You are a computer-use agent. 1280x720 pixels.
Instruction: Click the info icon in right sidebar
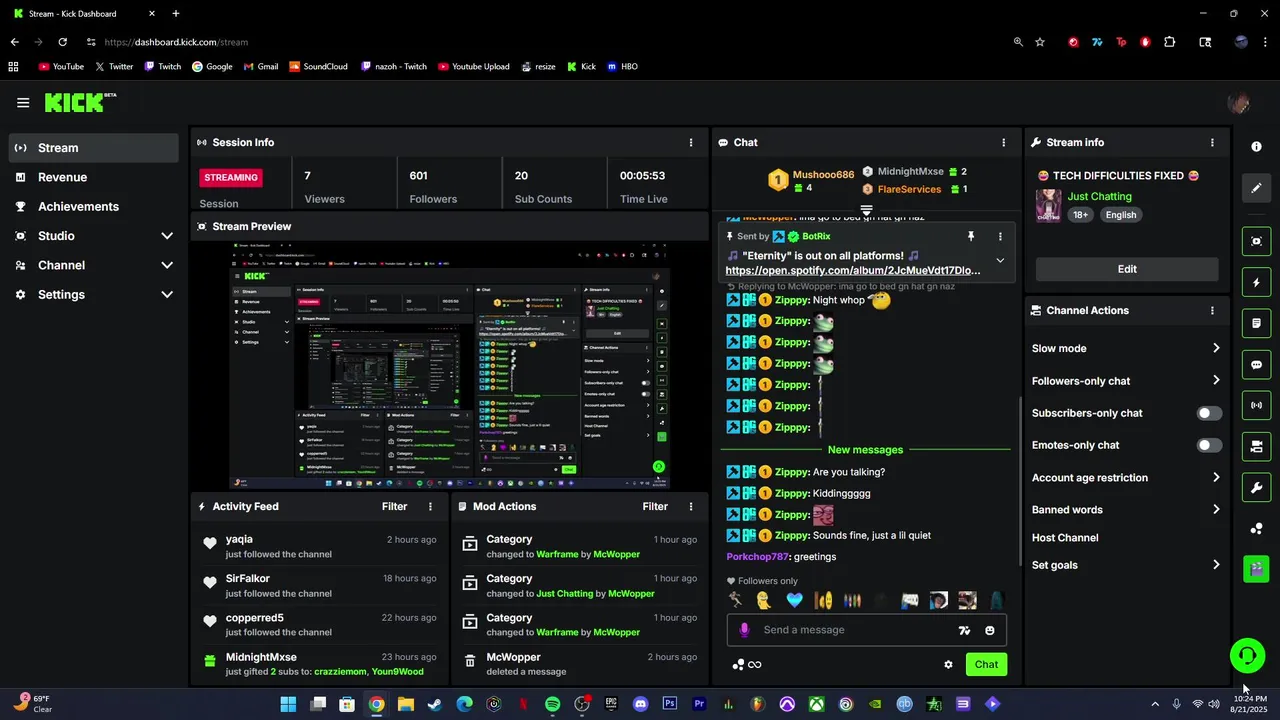click(x=1256, y=146)
